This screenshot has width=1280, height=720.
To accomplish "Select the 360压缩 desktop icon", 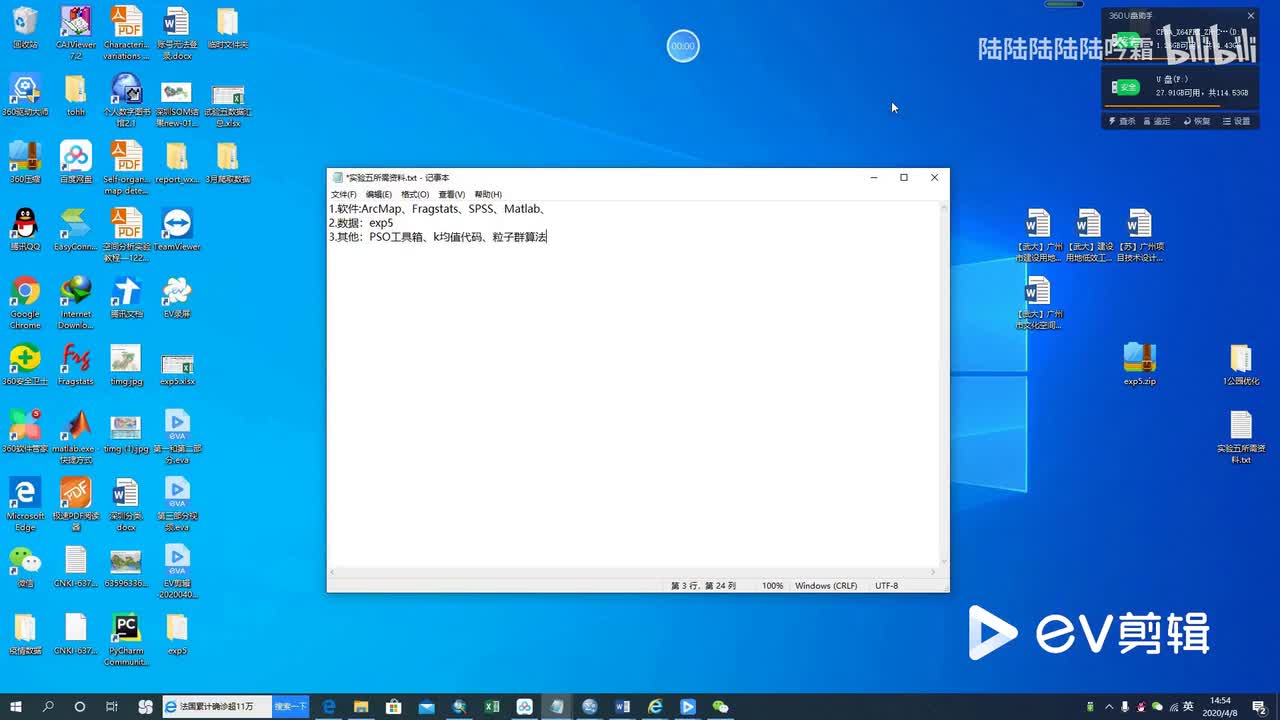I will pos(25,163).
